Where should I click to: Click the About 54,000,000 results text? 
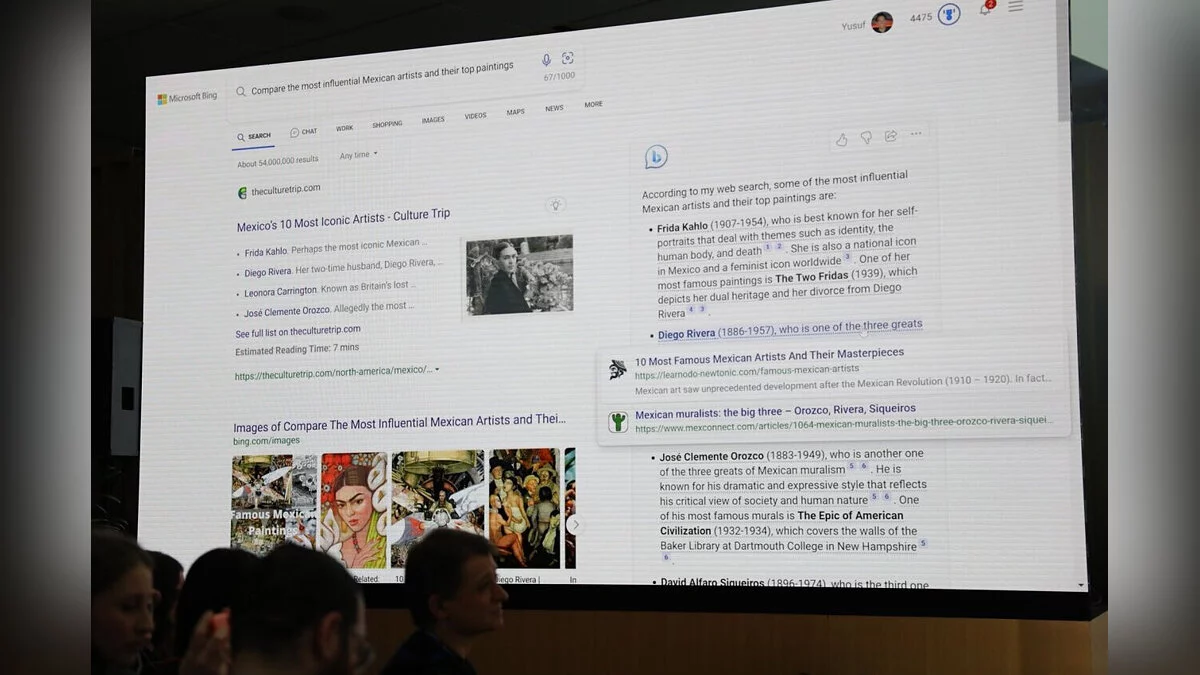[278, 161]
